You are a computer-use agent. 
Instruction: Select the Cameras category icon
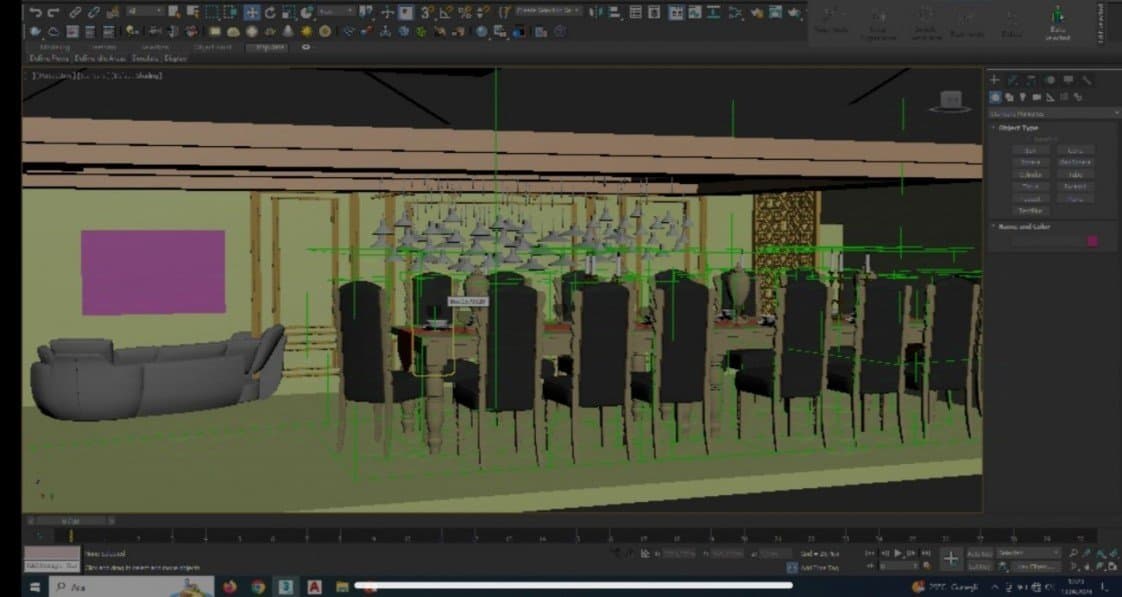coord(1036,97)
